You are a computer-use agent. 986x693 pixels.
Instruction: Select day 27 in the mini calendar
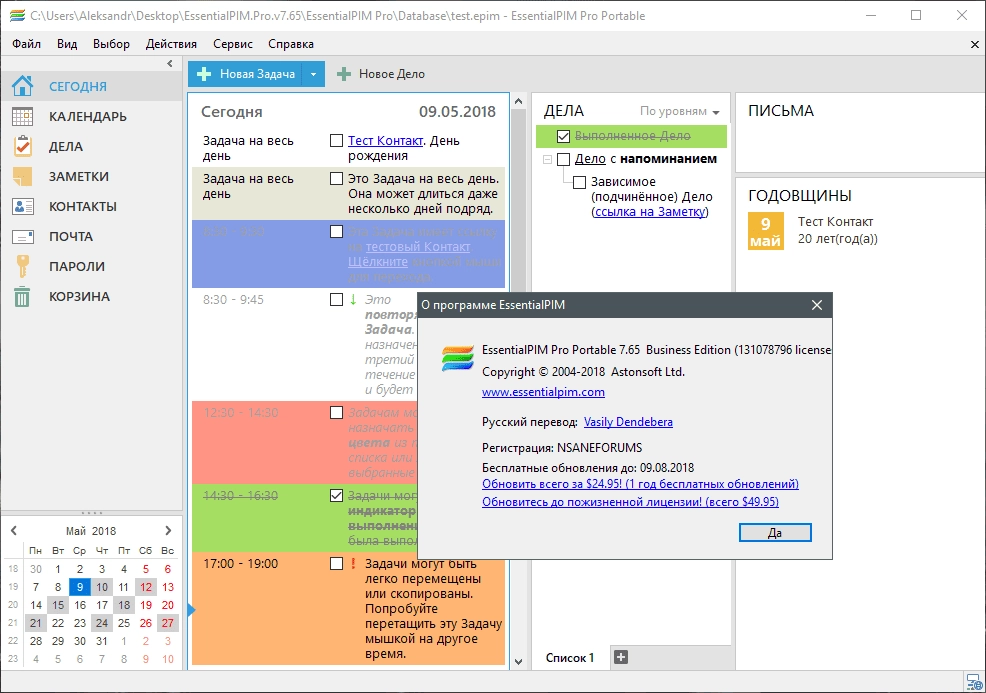(167, 623)
